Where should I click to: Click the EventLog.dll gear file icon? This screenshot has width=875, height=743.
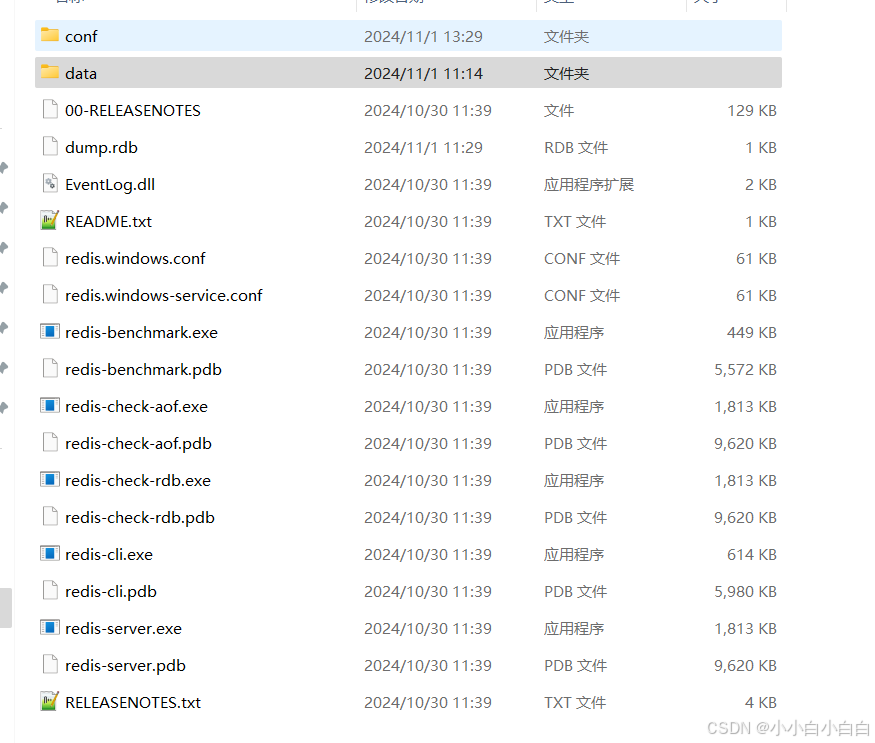click(x=50, y=183)
